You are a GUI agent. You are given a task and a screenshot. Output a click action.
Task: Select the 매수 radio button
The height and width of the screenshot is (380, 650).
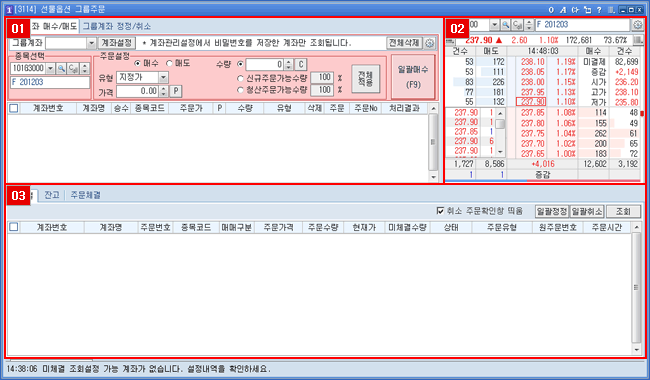click(x=138, y=63)
